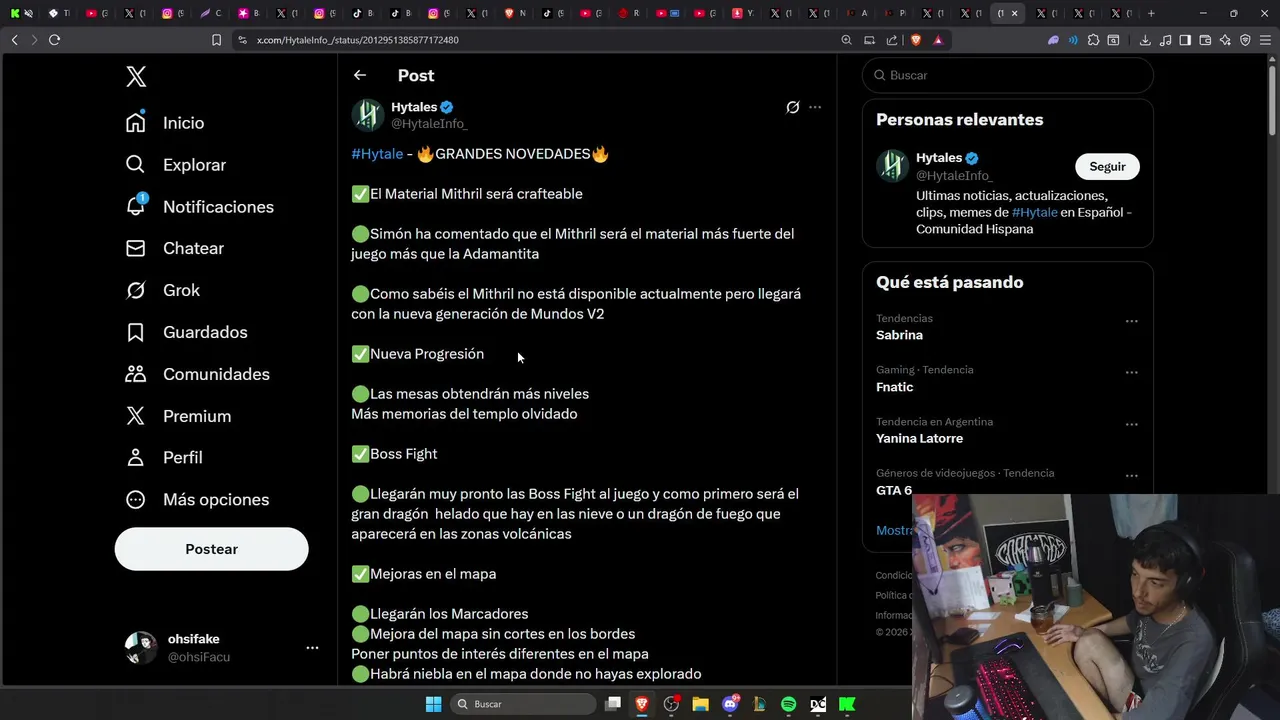Open Comunidades in the sidebar
The image size is (1280, 720).
coord(198,374)
